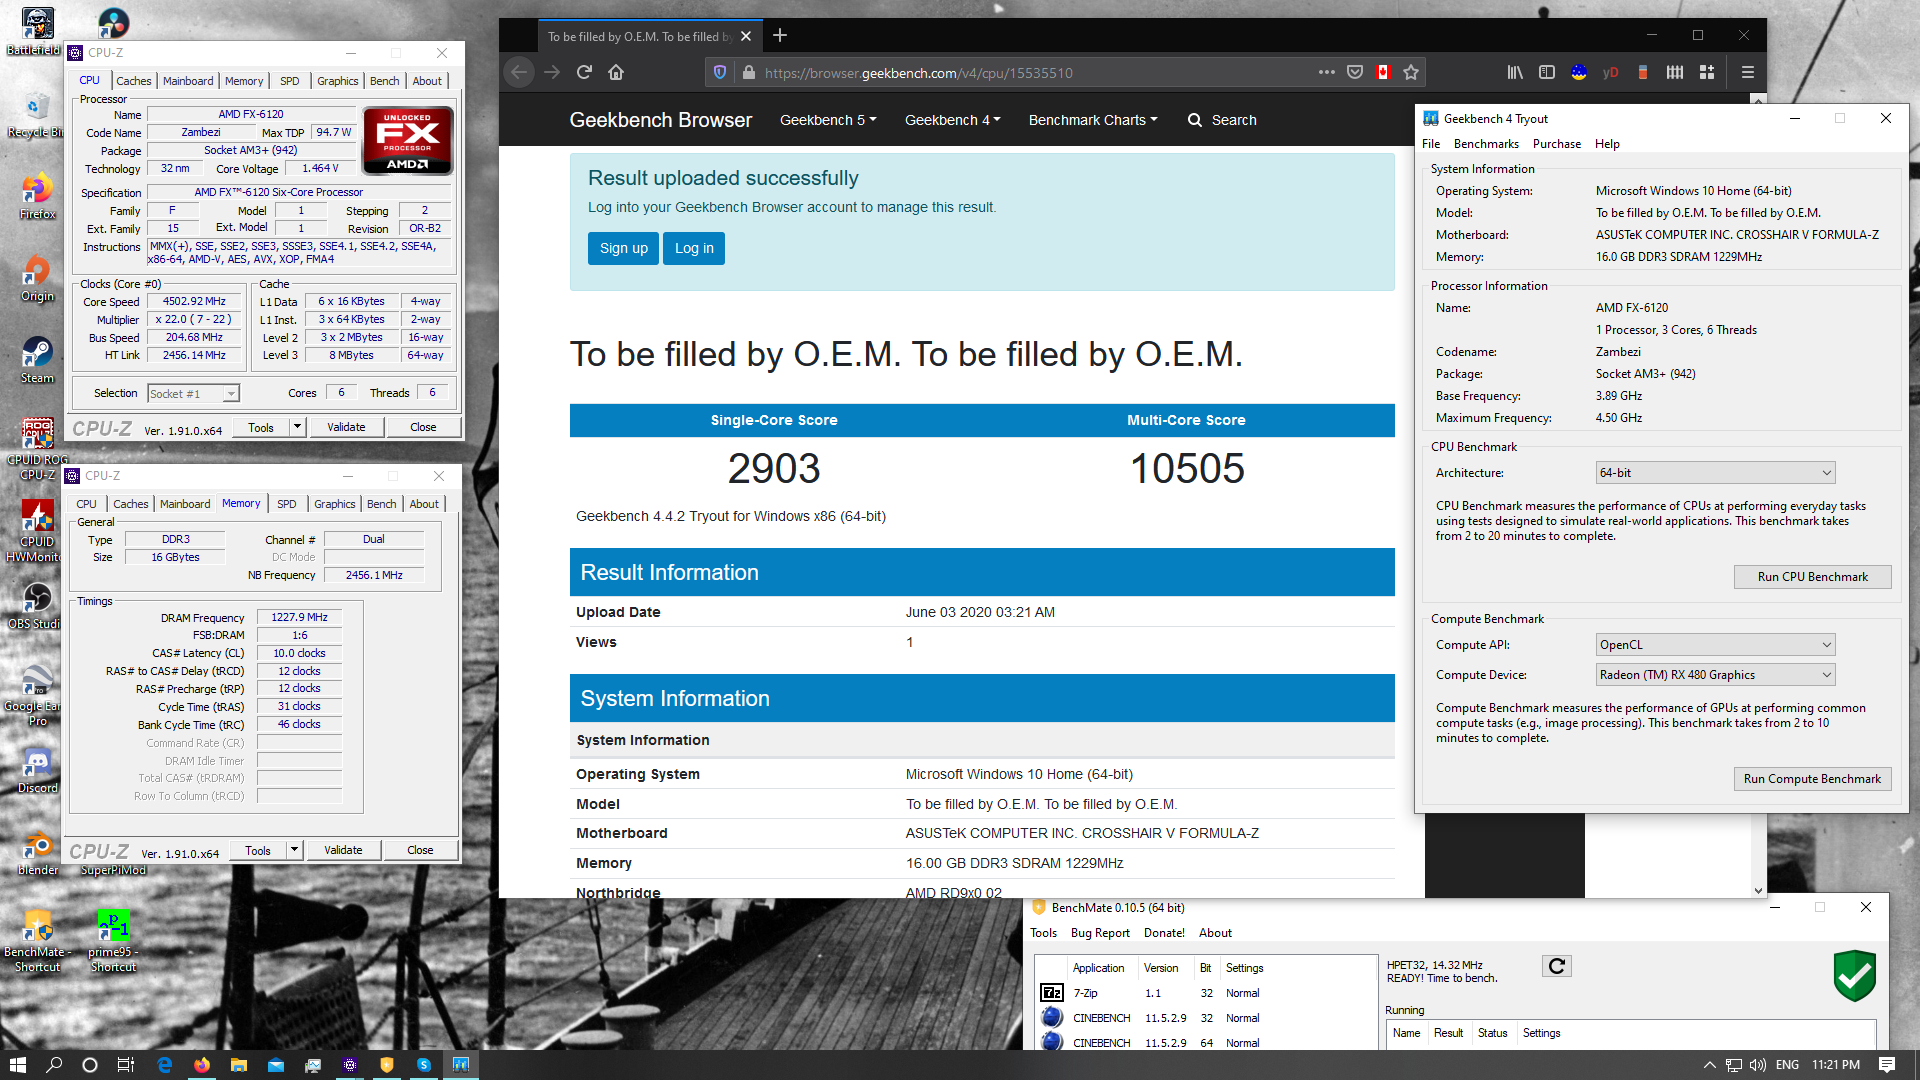This screenshot has height=1080, width=1920.
Task: Open the Architecture 64-bit combo box
Action: [x=1715, y=473]
